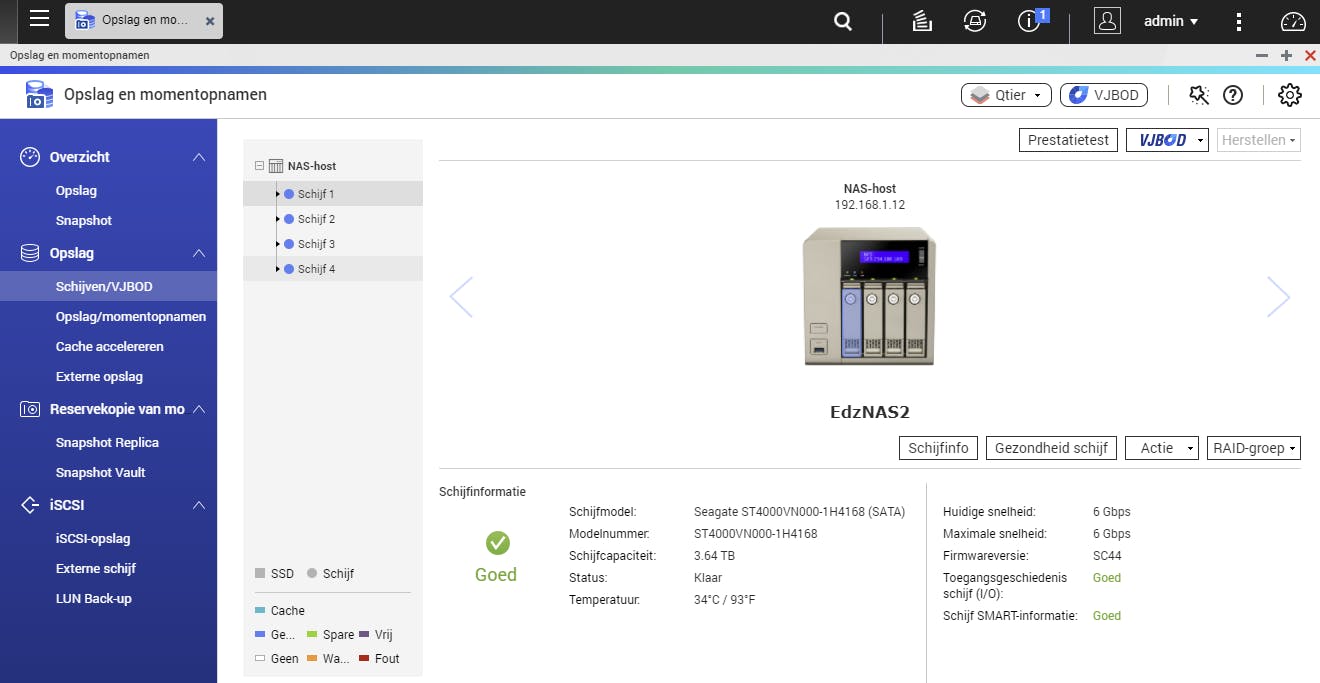Click the Cache legend color swatch
This screenshot has height=683, width=1320.
260,610
